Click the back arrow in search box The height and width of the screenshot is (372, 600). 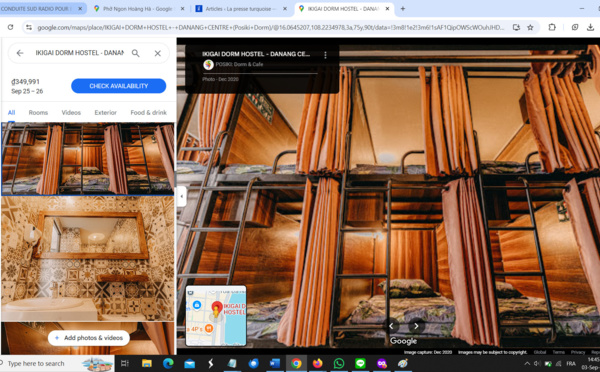click(20, 53)
